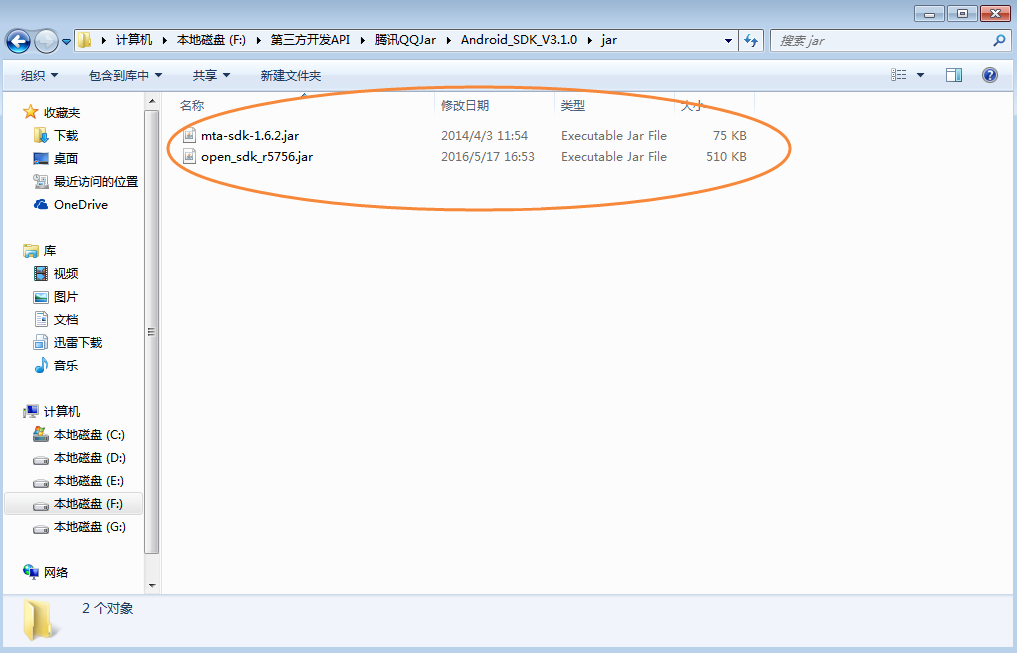The width and height of the screenshot is (1017, 653).
Task: Click the date 2016/5/17 16:53
Action: coord(488,156)
